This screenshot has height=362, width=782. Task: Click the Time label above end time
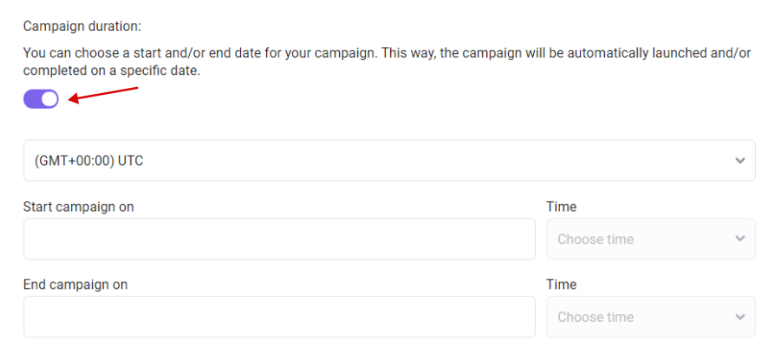562,284
